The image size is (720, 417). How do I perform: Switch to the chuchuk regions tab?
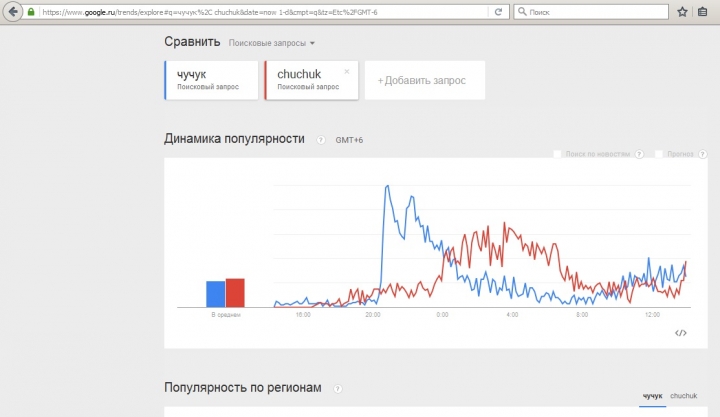683,396
